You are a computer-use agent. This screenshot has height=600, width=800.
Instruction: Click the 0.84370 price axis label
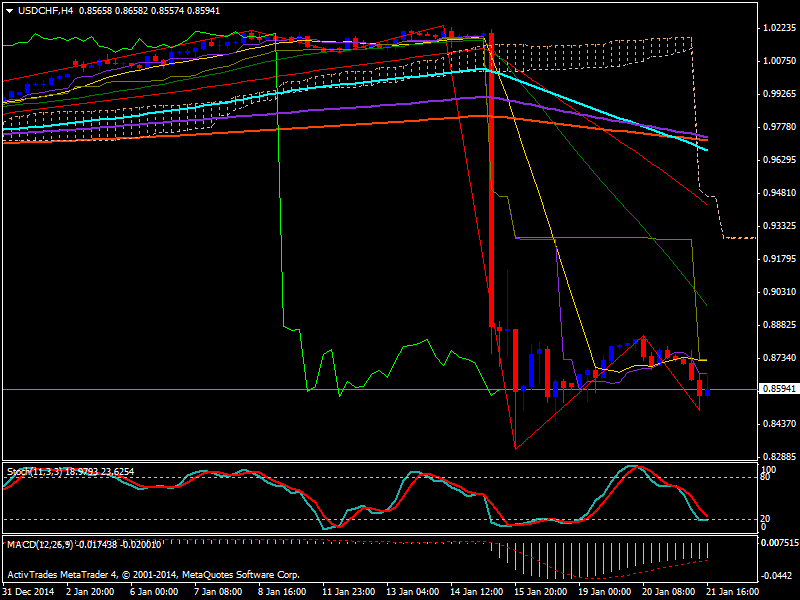coord(779,423)
